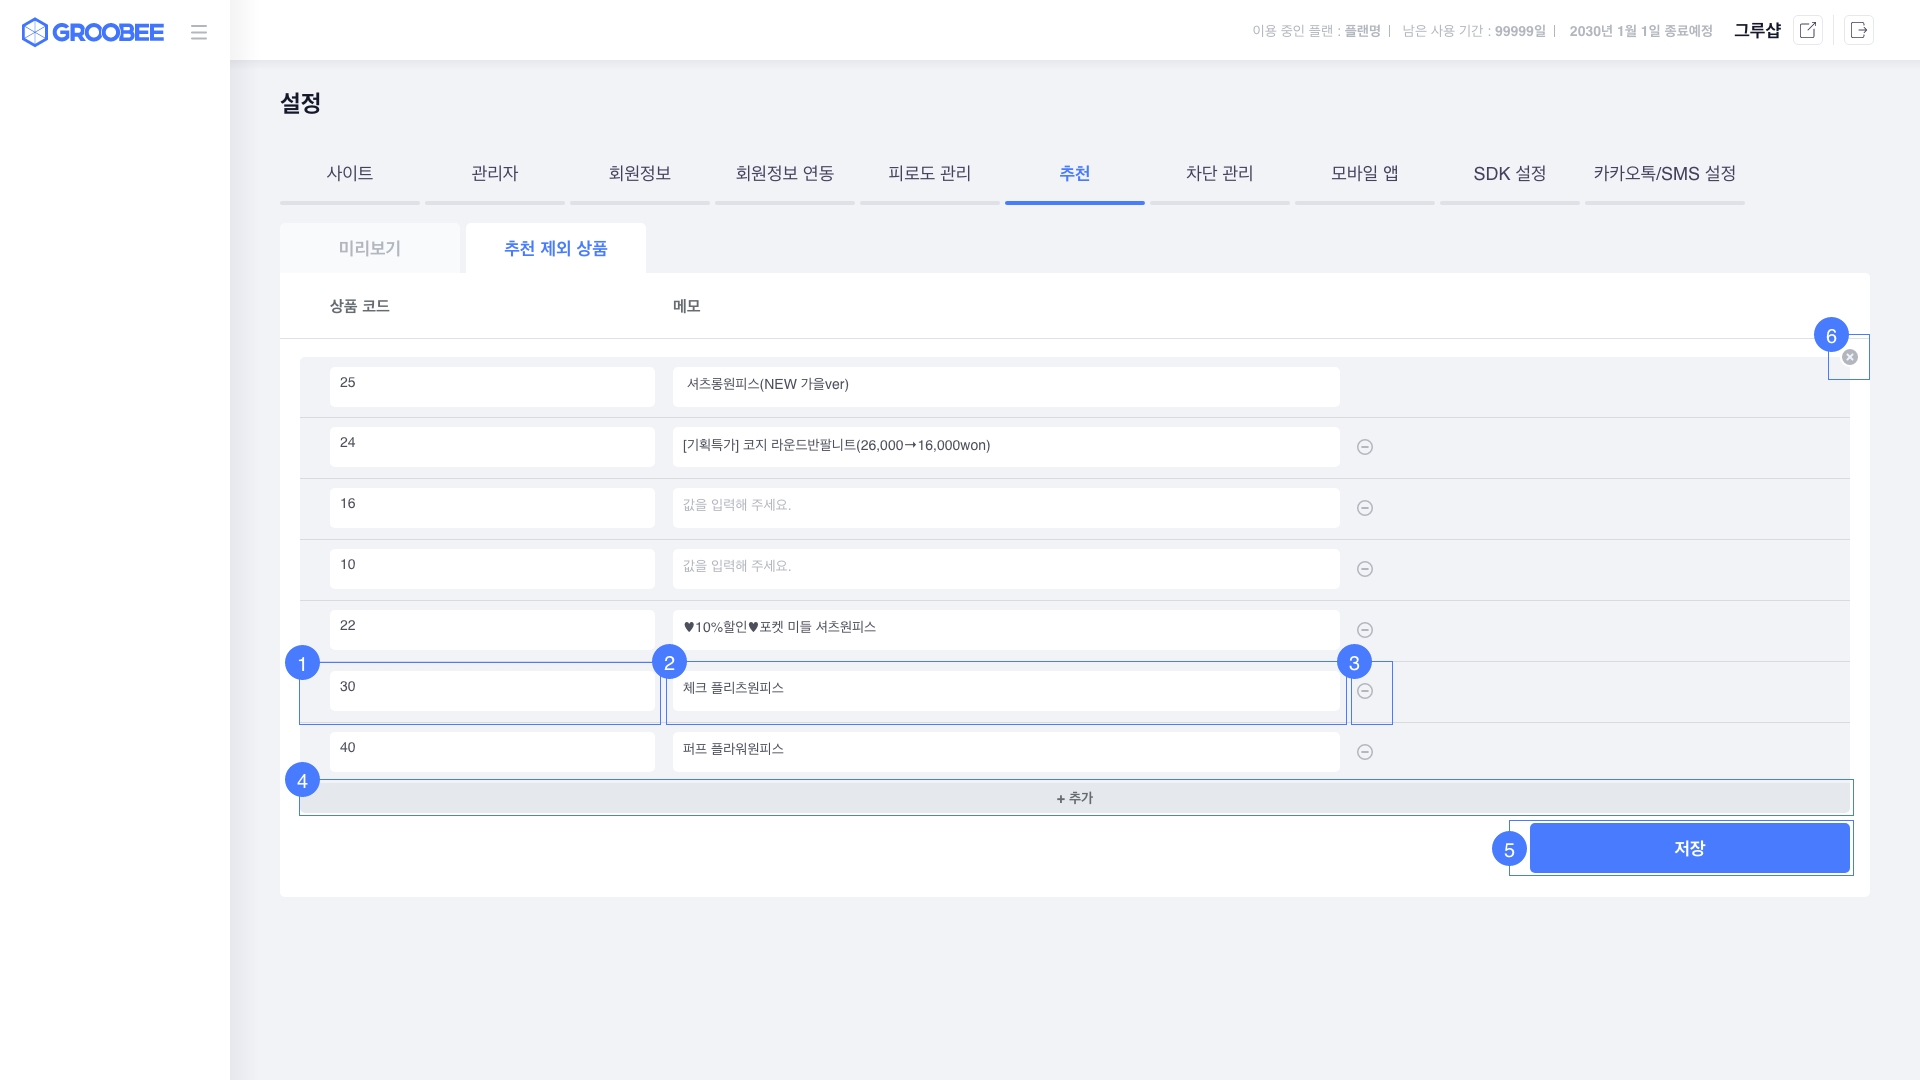
Task: Click empty memo field for code 16
Action: click(1005, 507)
